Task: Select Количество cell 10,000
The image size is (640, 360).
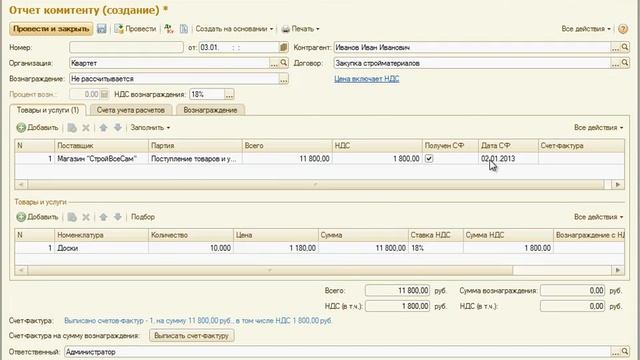Action: point(191,248)
